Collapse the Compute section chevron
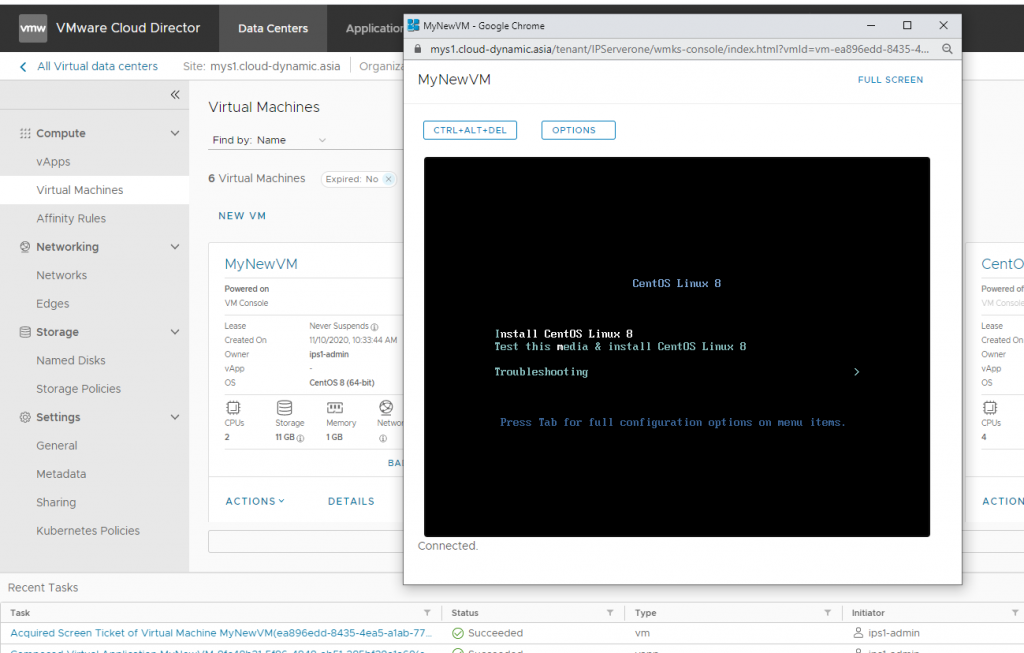 (175, 133)
